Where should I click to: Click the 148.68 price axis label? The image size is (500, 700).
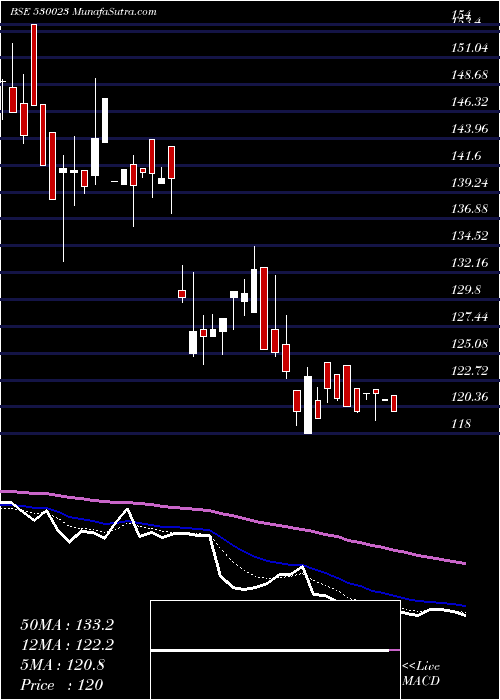pyautogui.click(x=470, y=75)
